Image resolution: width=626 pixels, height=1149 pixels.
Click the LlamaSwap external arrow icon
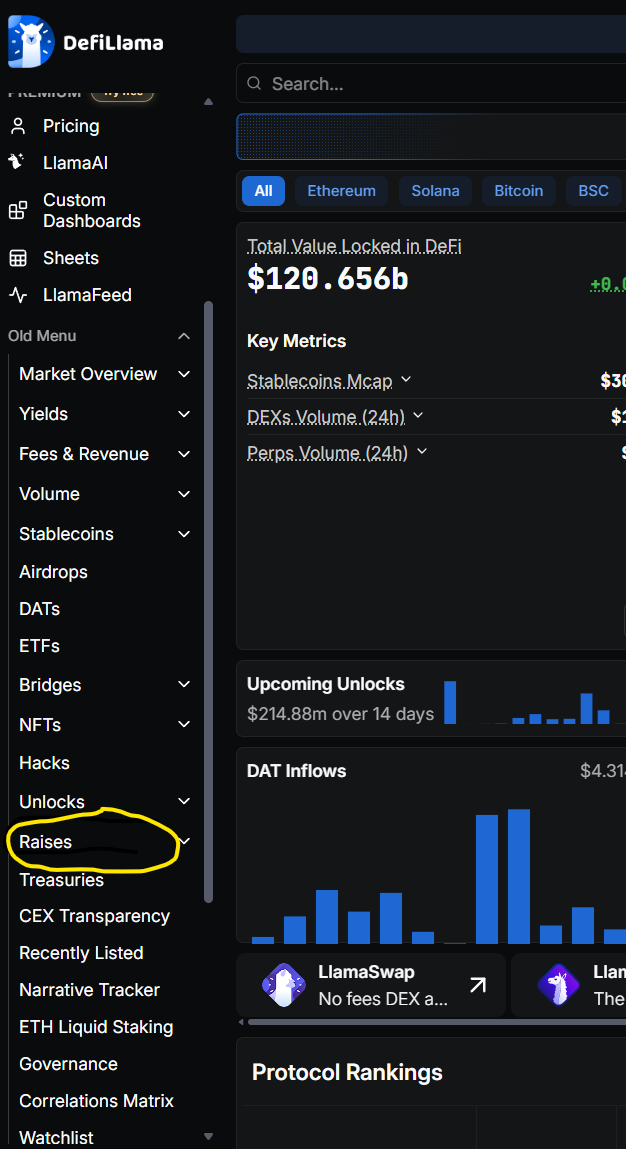click(x=478, y=985)
